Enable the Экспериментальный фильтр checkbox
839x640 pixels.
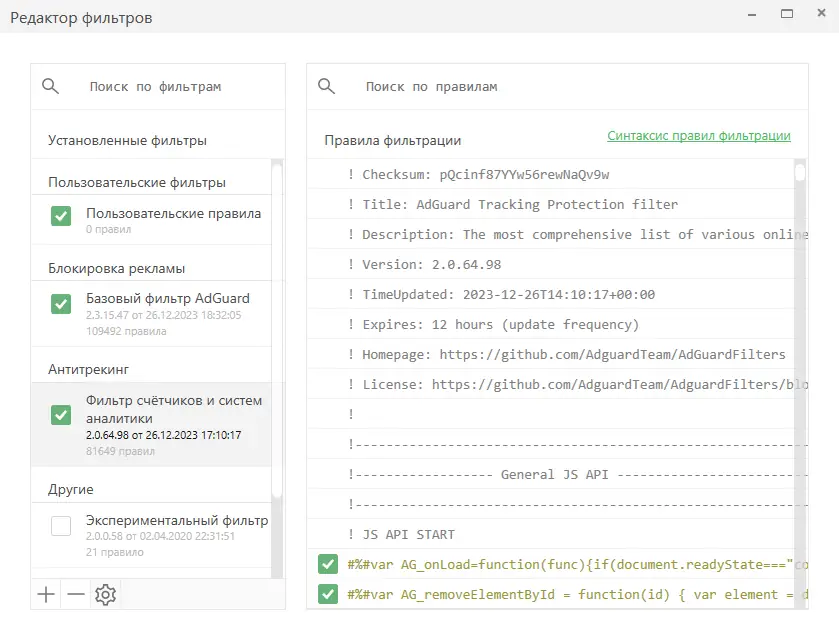(61, 525)
